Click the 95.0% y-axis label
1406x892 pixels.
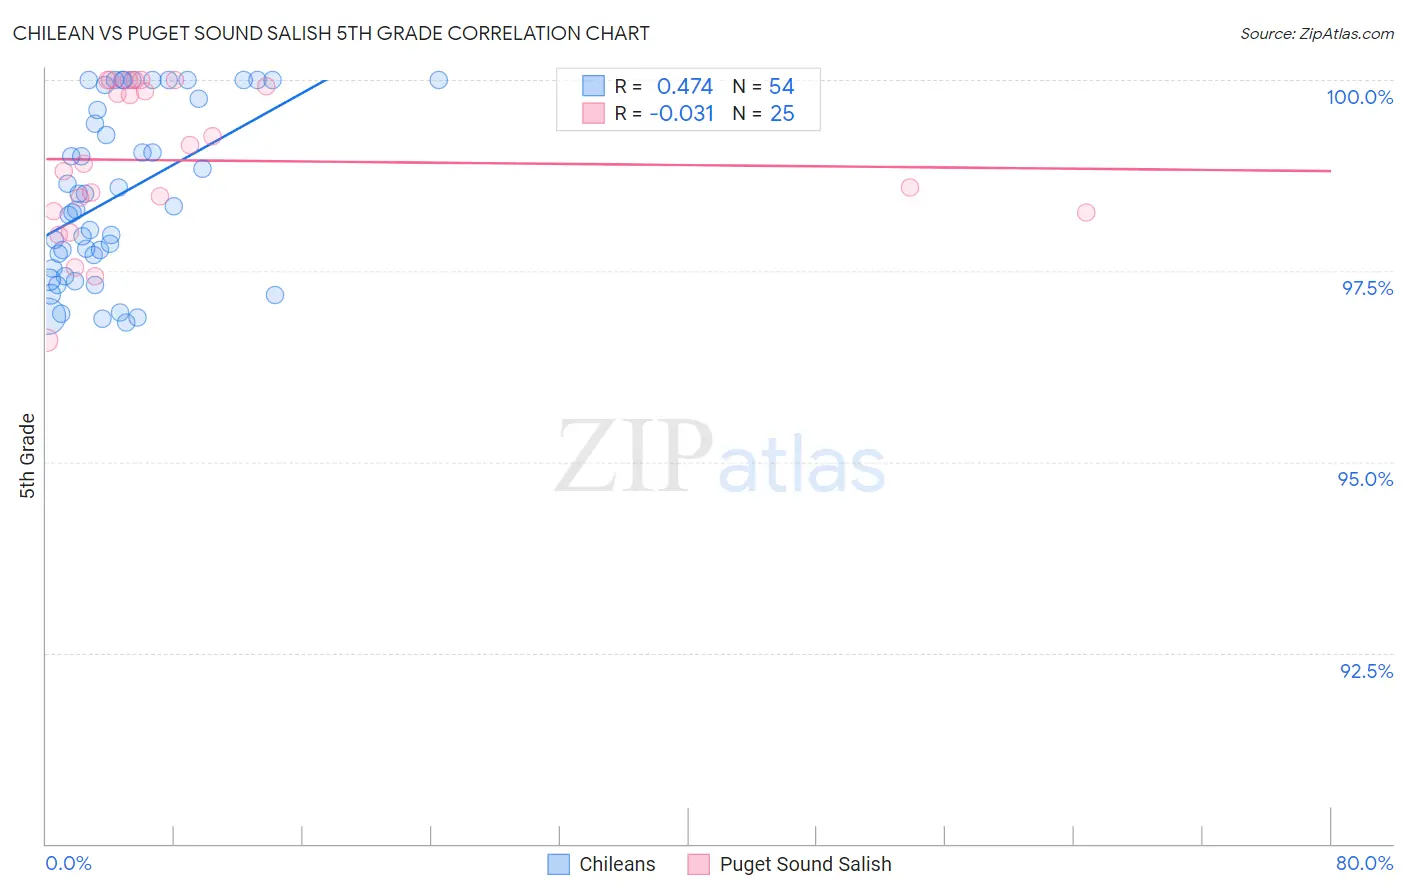tap(1365, 479)
